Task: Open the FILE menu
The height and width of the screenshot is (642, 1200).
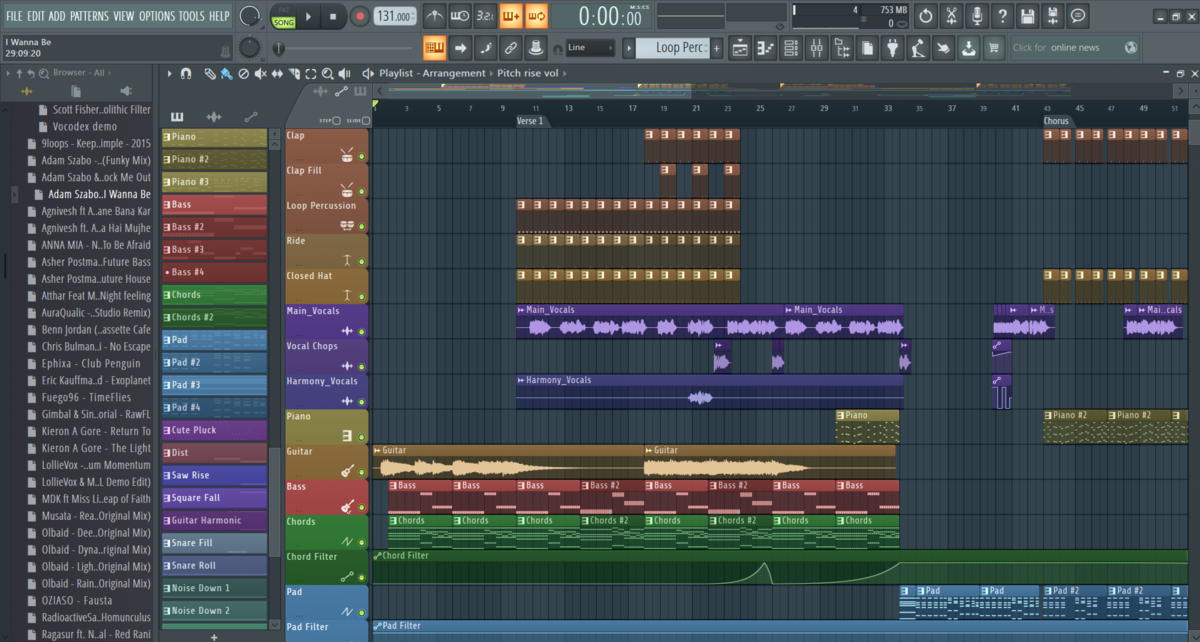Action: pyautogui.click(x=14, y=16)
